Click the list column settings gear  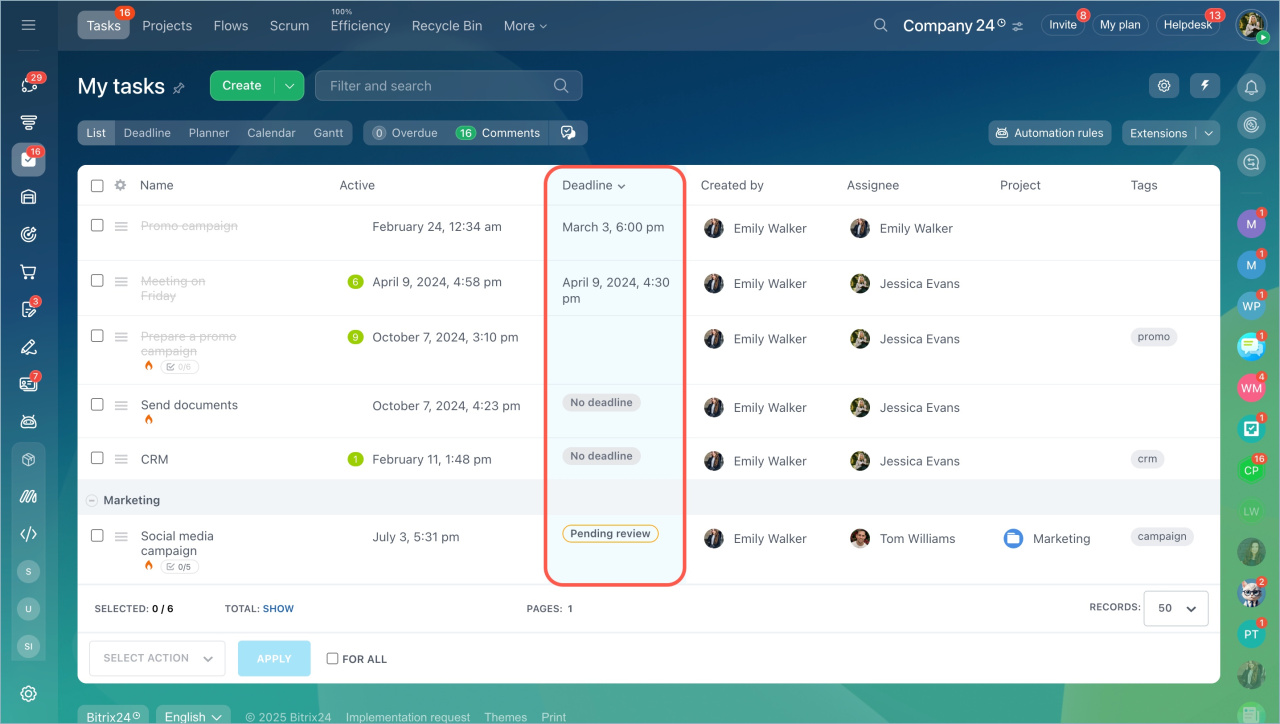tap(120, 185)
